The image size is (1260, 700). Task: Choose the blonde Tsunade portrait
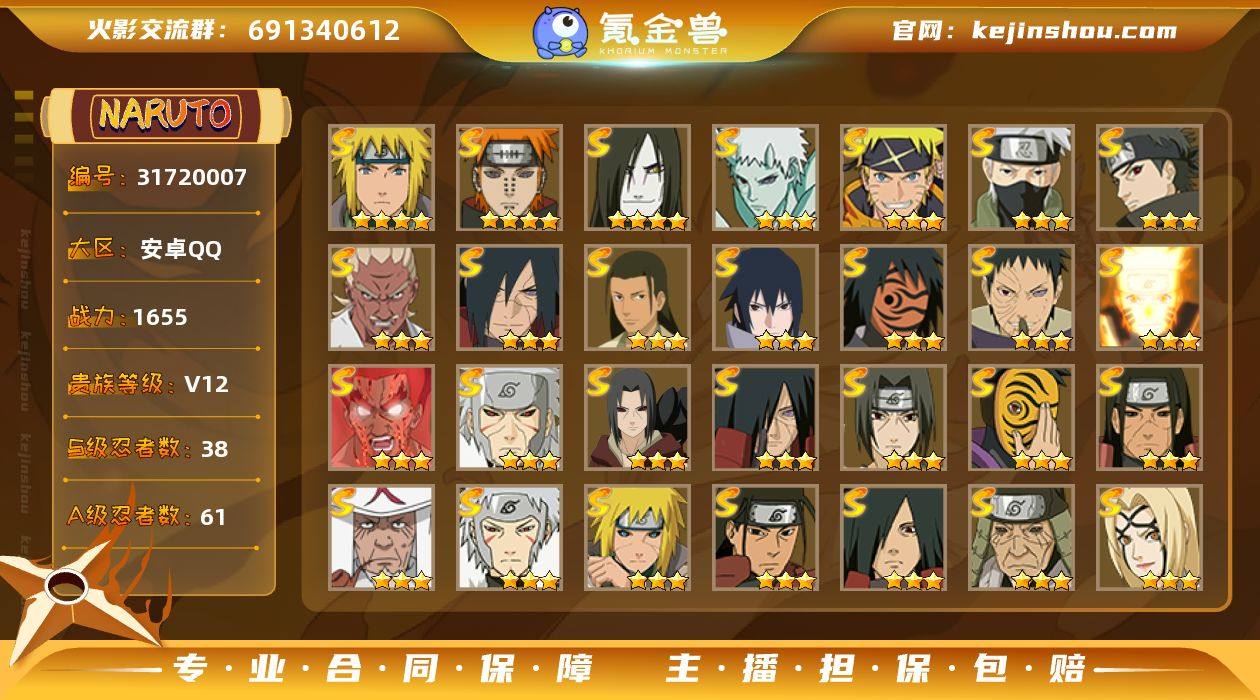pyautogui.click(x=1149, y=538)
